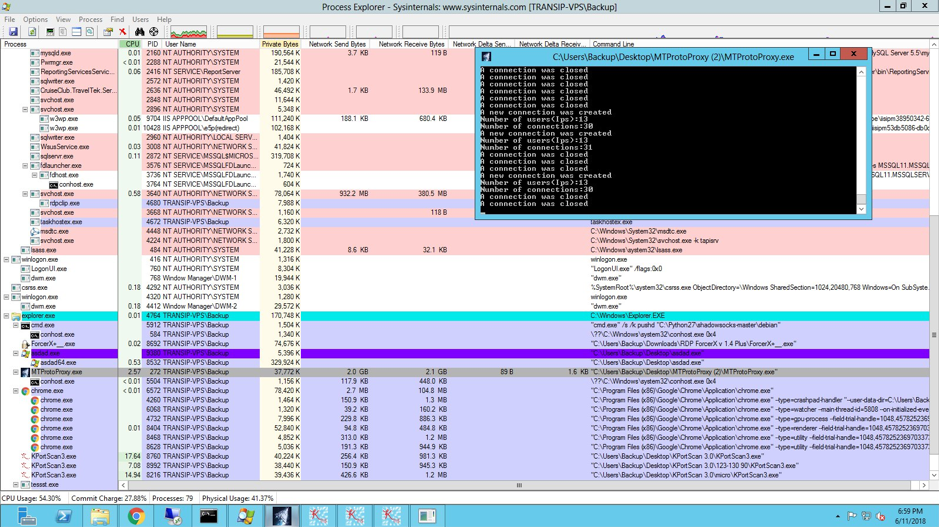939x527 pixels.
Task: Open the Help menu
Action: pos(163,19)
